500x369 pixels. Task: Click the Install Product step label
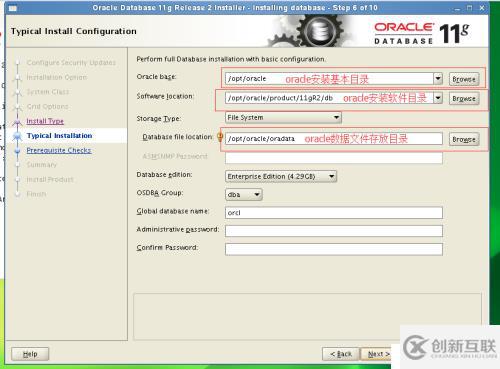pos(50,179)
